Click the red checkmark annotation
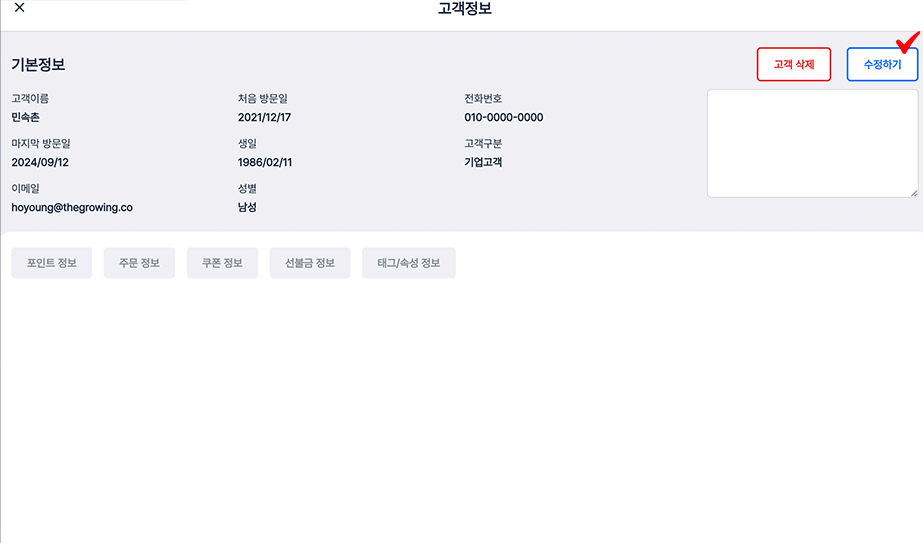The image size is (923, 543). click(908, 42)
